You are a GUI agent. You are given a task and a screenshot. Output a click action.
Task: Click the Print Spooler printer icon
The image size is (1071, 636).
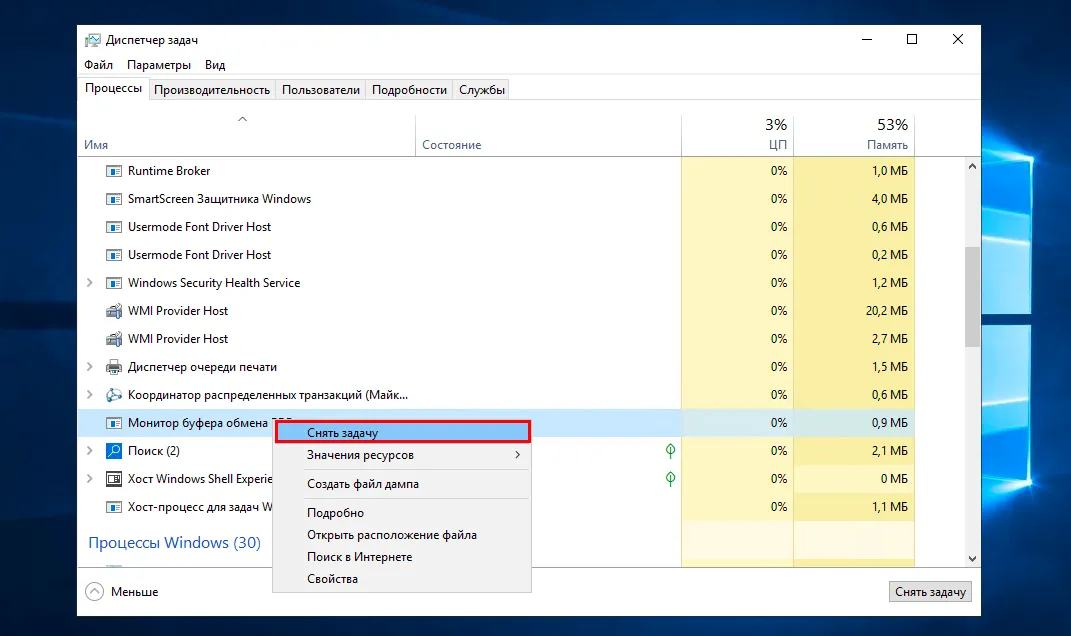pyautogui.click(x=114, y=367)
